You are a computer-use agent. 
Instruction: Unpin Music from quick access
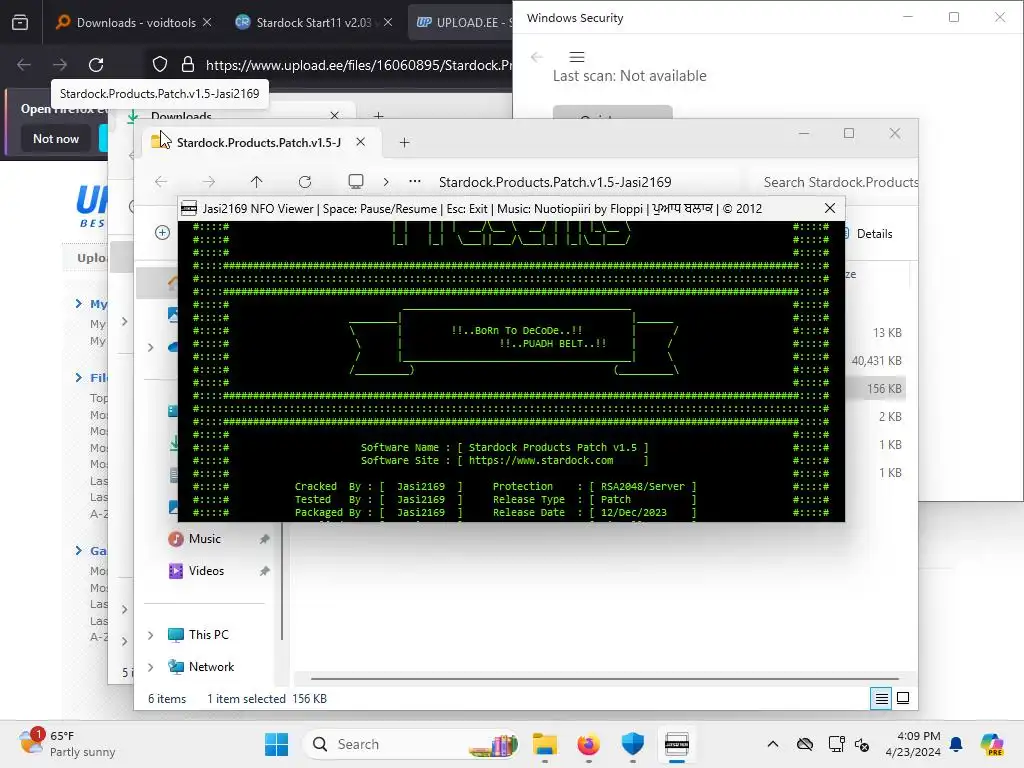pos(264,539)
